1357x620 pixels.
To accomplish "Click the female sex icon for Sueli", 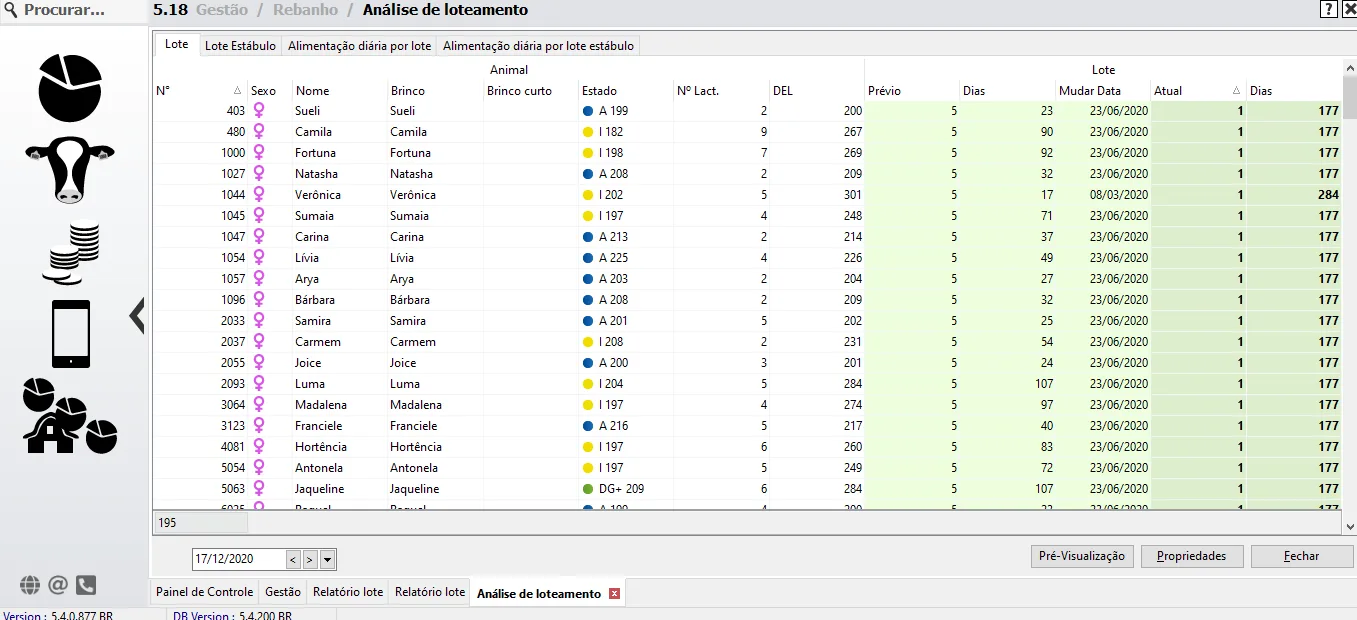I will [259, 111].
